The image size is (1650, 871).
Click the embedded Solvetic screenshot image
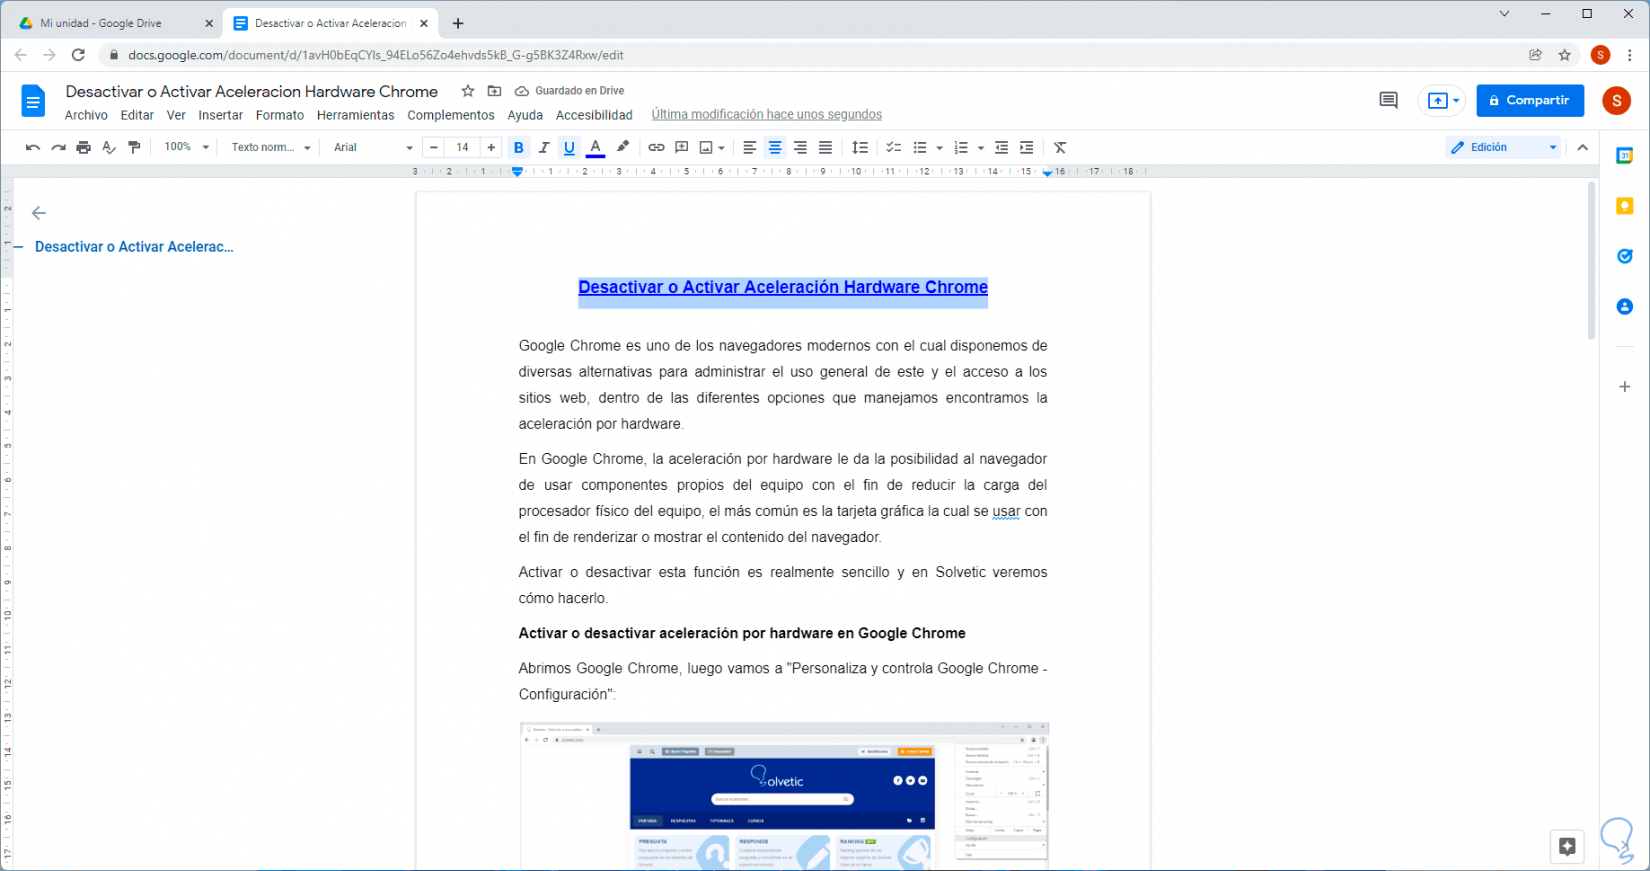(784, 796)
